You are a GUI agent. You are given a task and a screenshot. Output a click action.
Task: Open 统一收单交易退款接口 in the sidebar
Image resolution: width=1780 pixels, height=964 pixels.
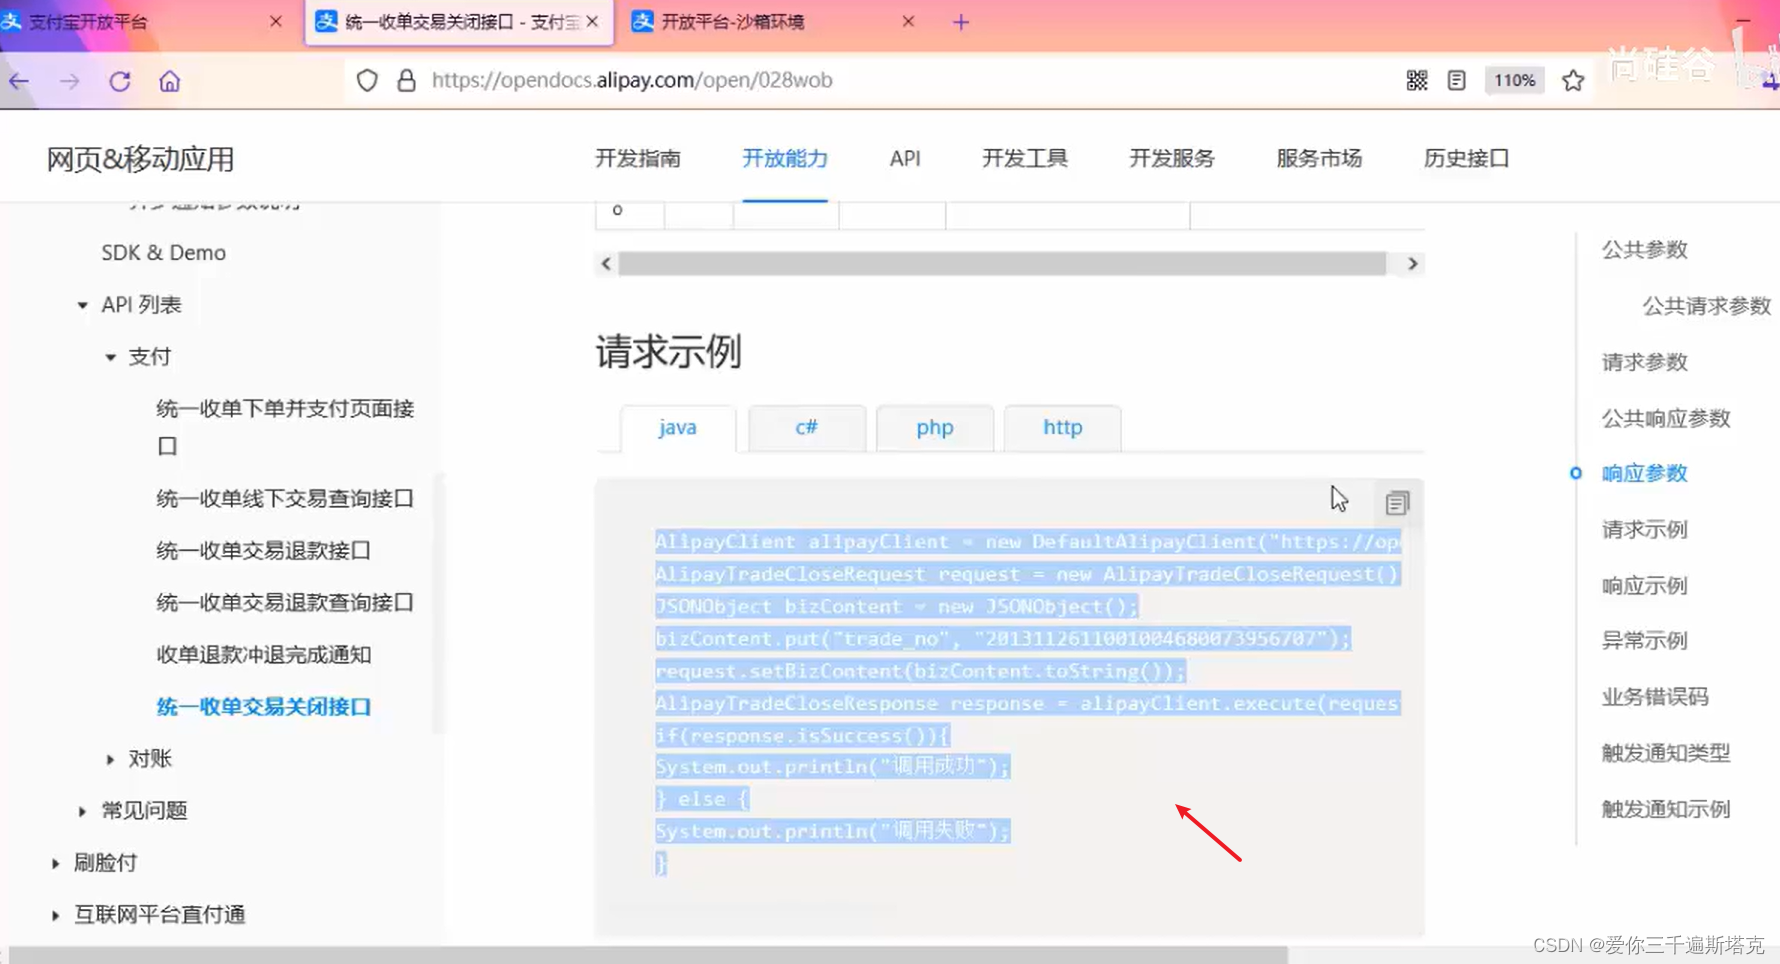264,550
